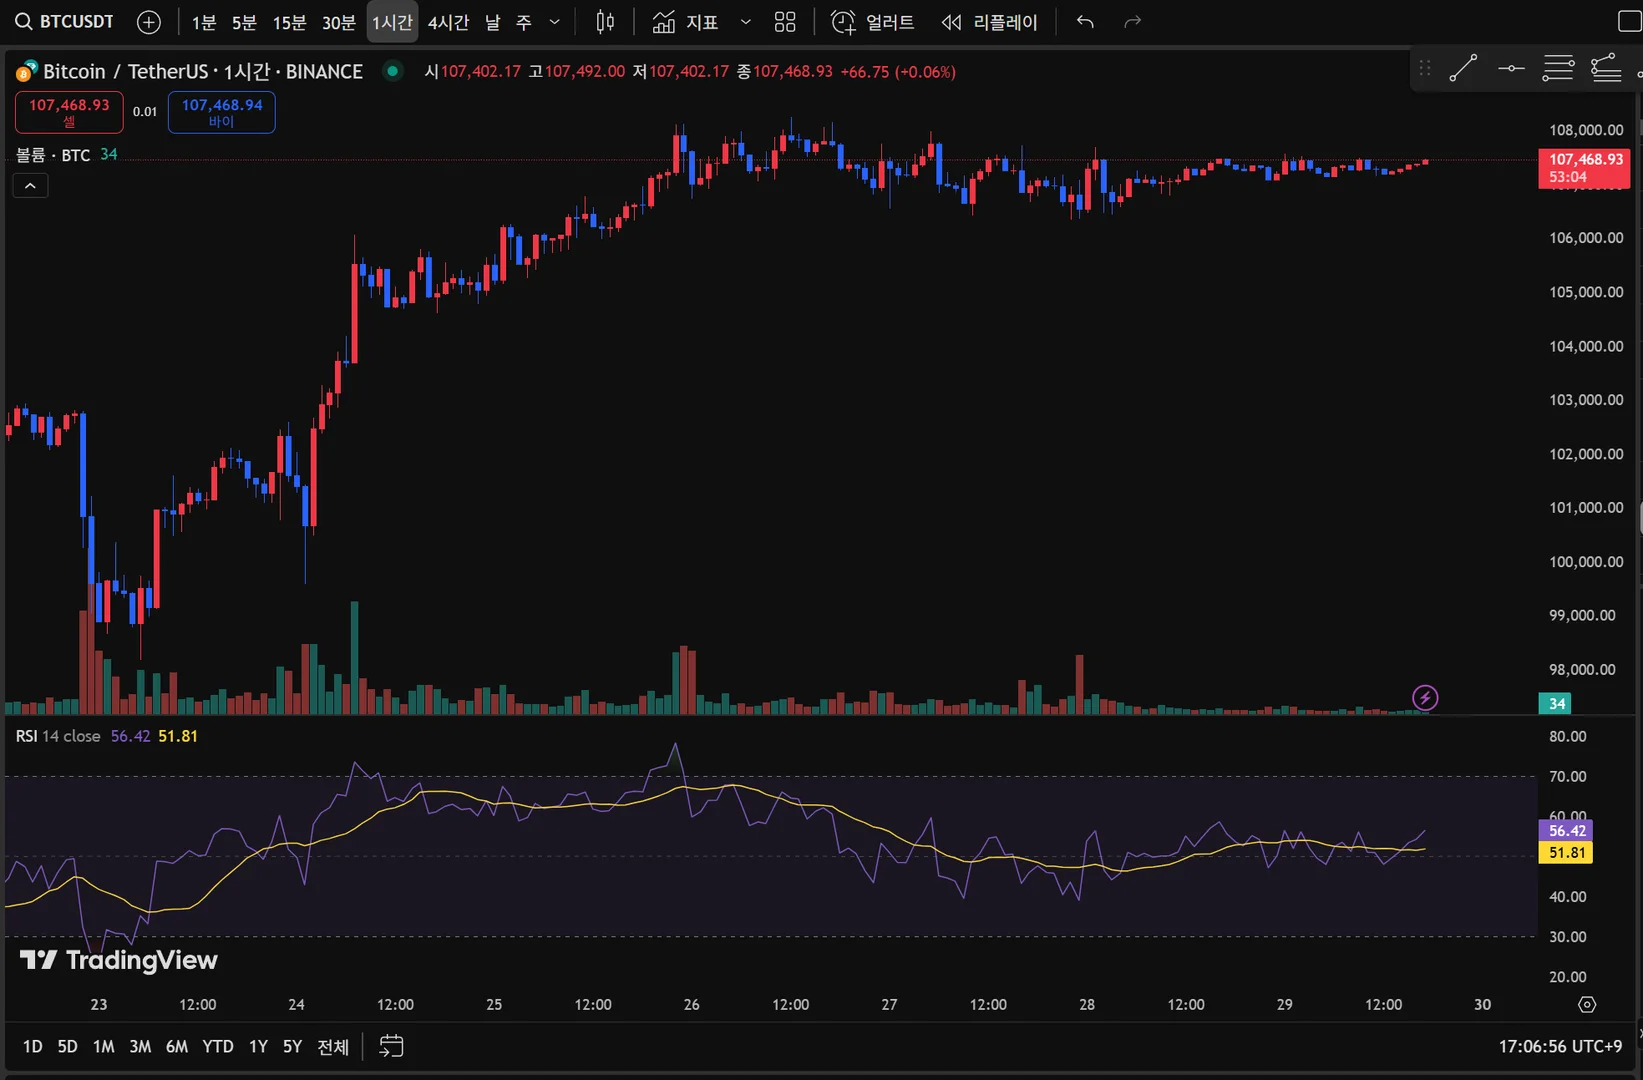1643x1080 pixels.
Task: Switch to the 4시간 timeframe
Action: (448, 22)
